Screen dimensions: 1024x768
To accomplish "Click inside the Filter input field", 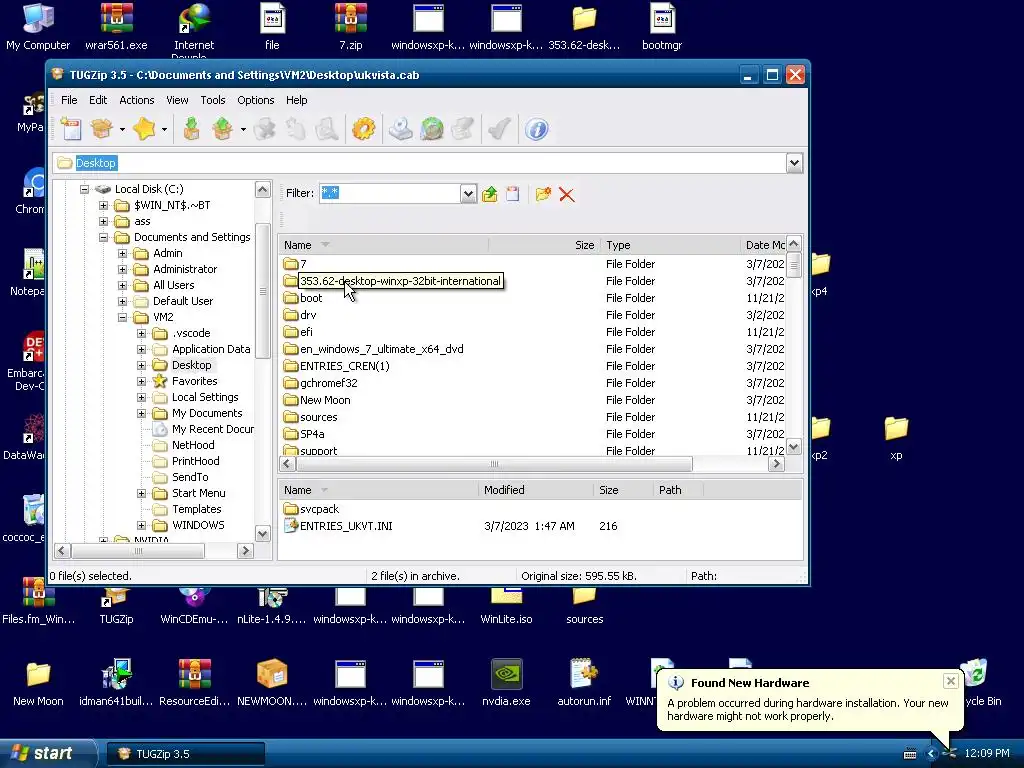I will pyautogui.click(x=390, y=193).
